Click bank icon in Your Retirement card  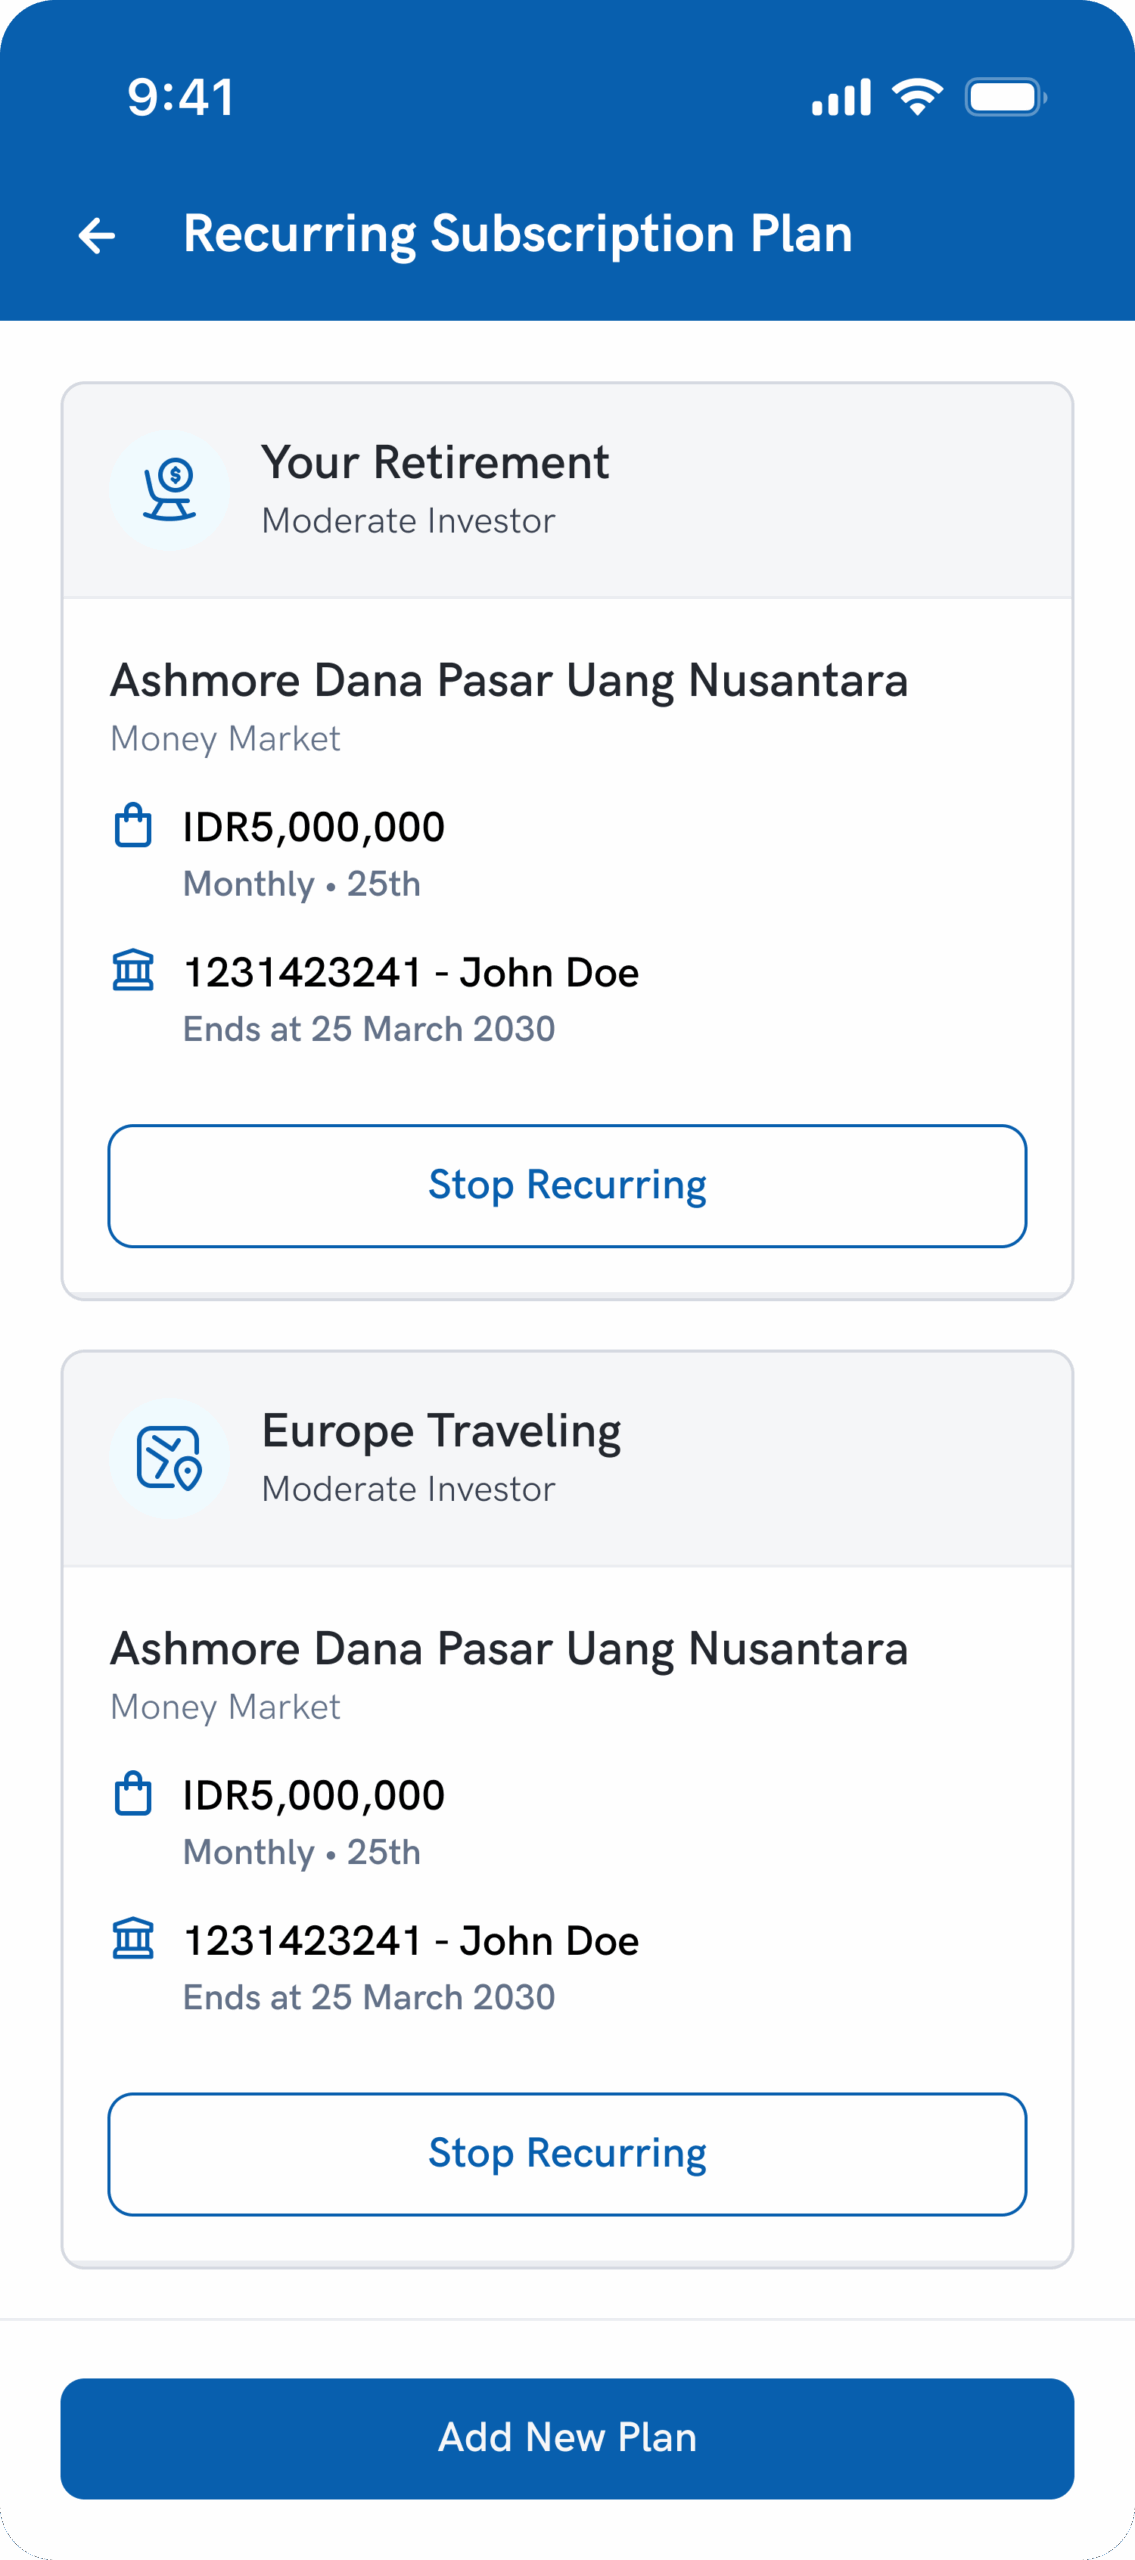click(x=133, y=971)
